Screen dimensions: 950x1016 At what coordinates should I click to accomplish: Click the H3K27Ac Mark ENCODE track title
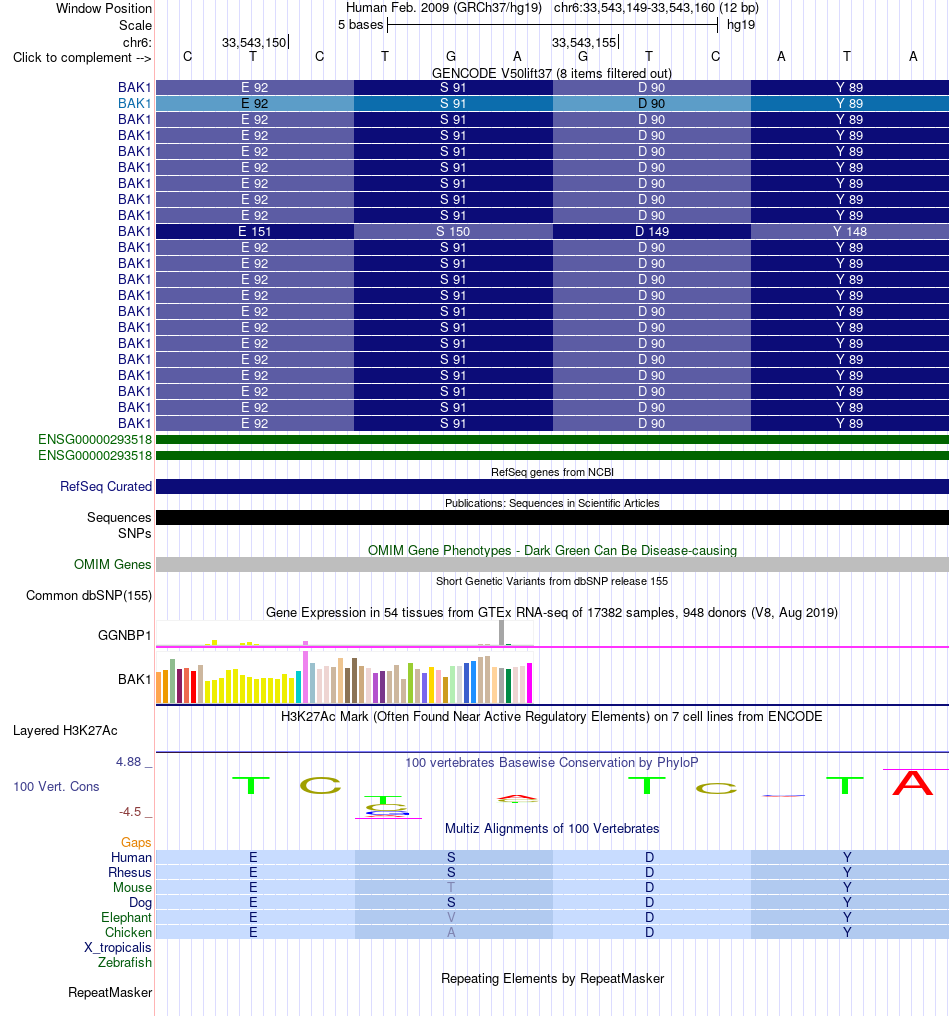551,717
